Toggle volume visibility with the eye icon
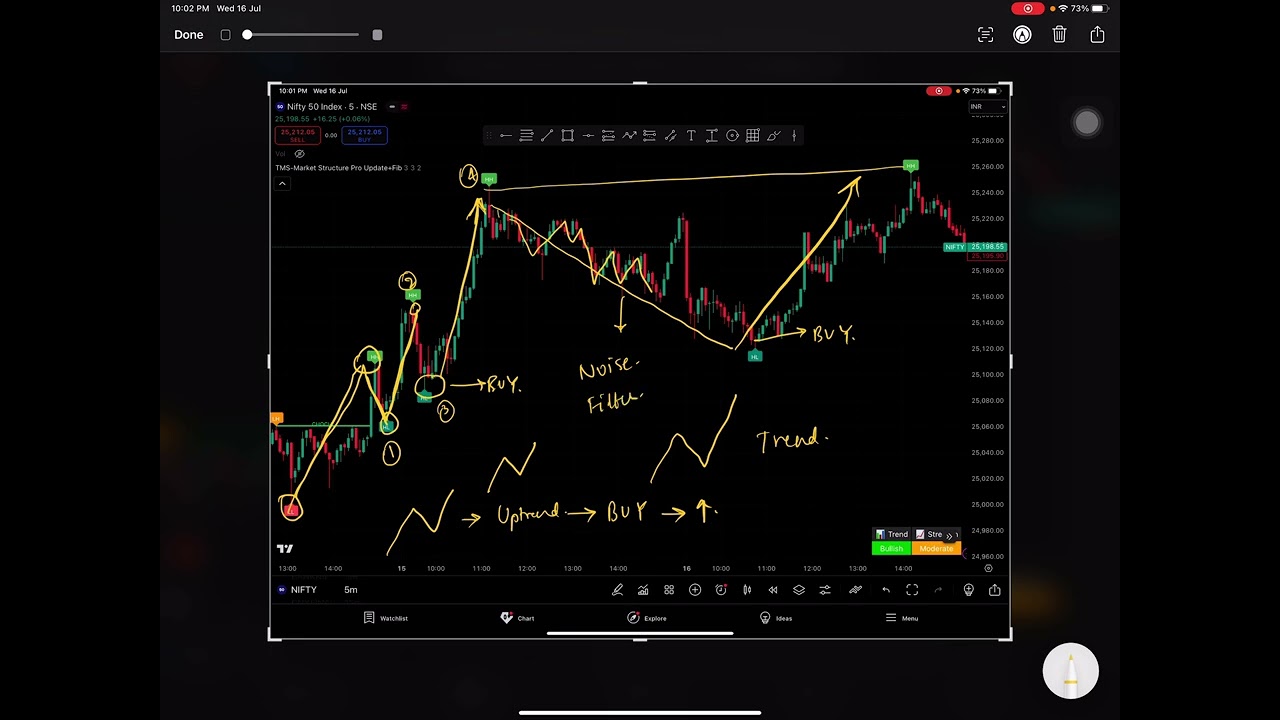Viewport: 1280px width, 720px height. [299, 154]
